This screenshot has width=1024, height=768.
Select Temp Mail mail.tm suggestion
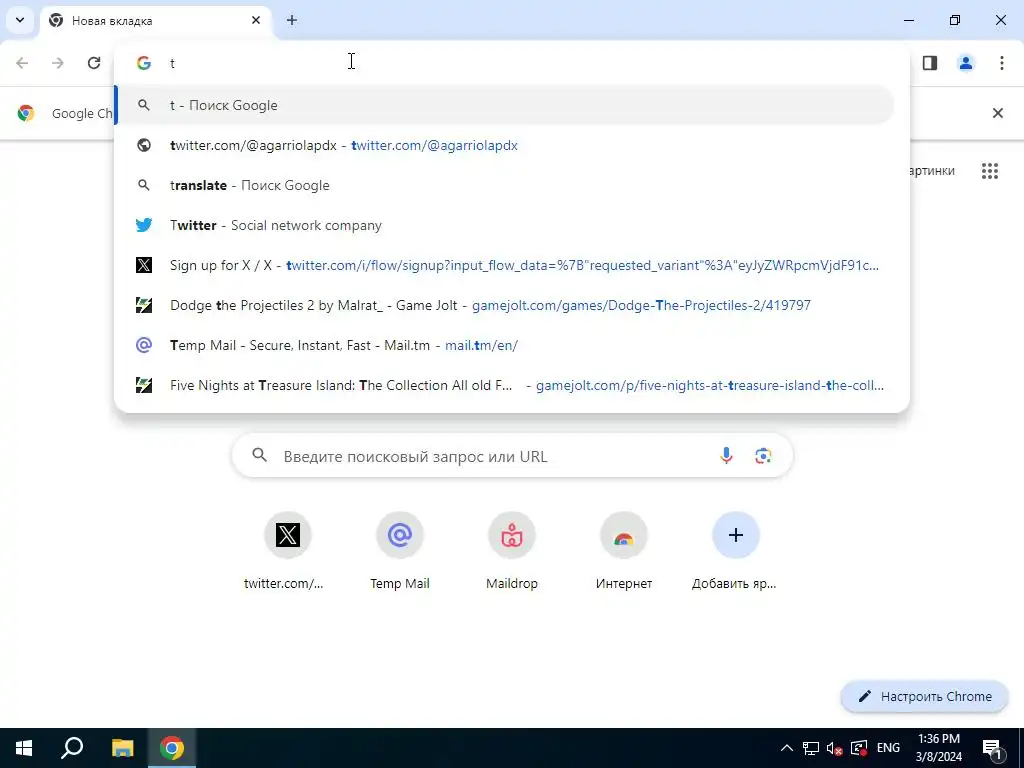tap(505, 345)
